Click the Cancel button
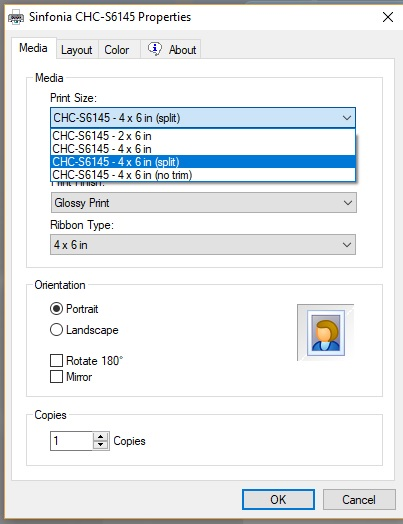This screenshot has width=403, height=524. pos(359,500)
